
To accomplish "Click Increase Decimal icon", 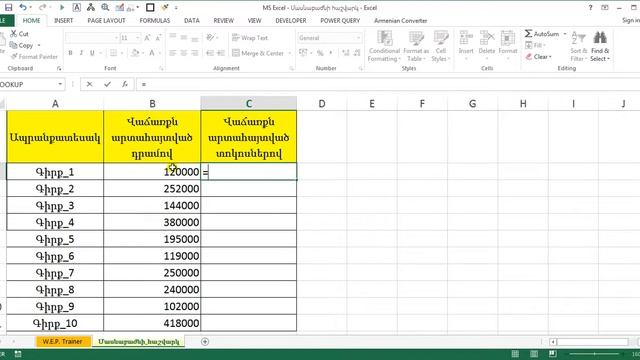I will [x=346, y=53].
